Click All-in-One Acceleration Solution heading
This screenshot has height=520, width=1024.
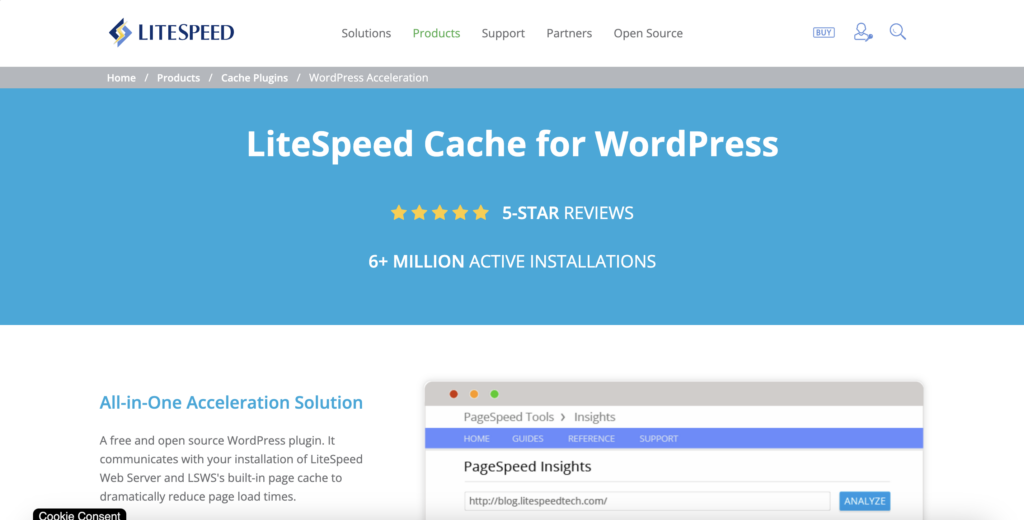click(231, 402)
